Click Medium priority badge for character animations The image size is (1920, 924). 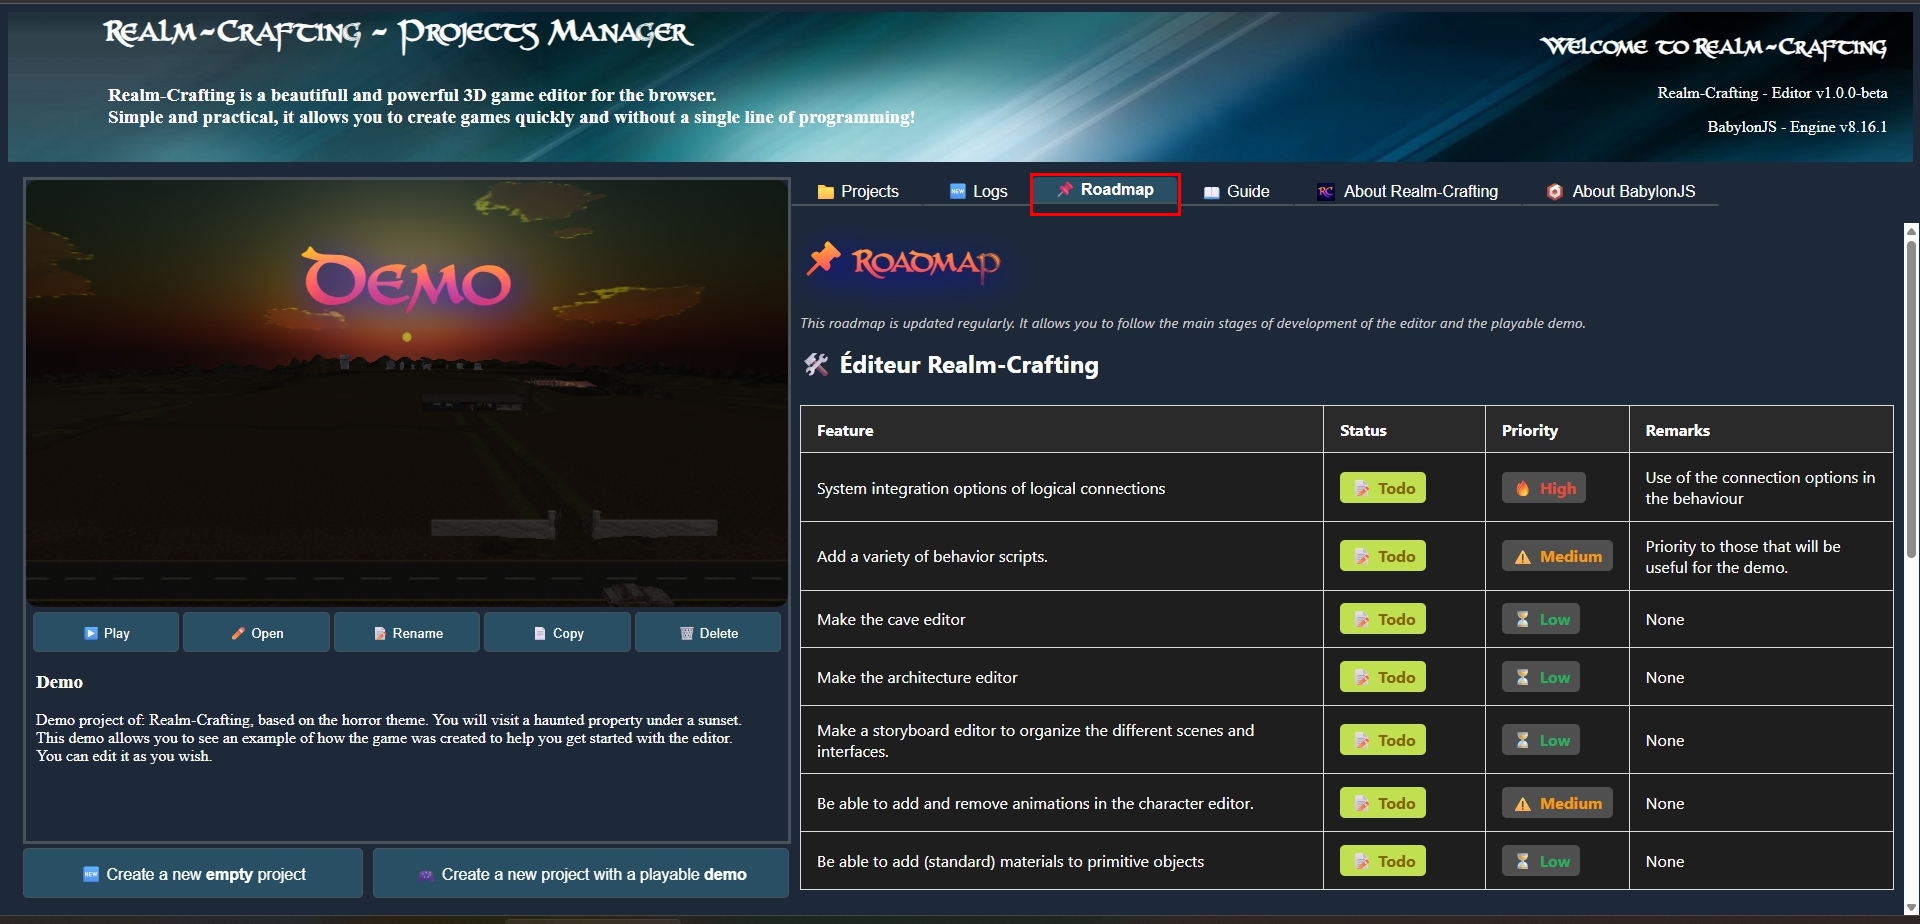(1557, 803)
